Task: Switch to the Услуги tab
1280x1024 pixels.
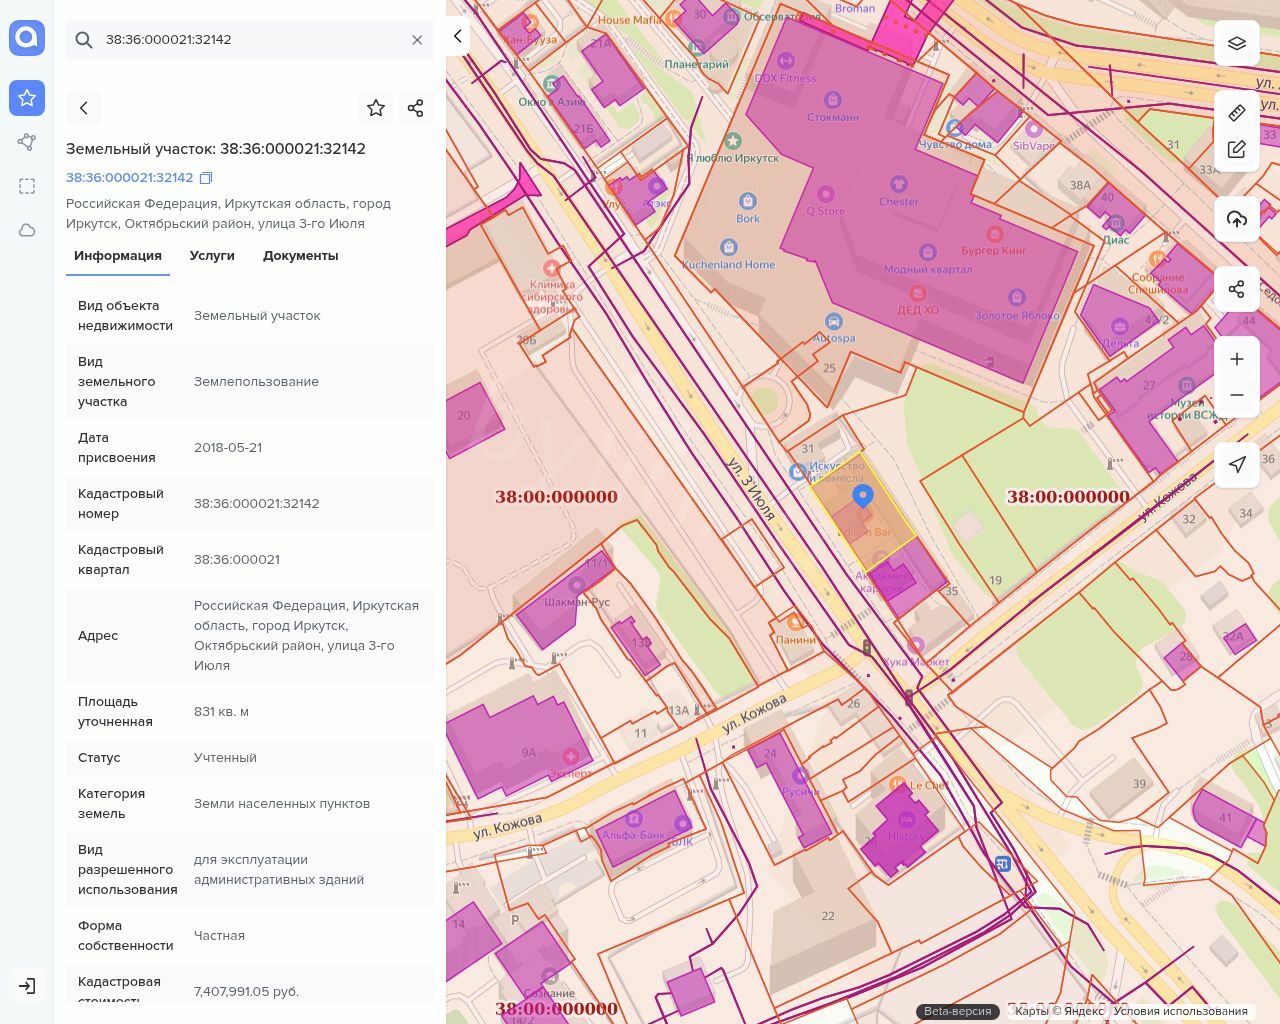Action: coord(212,256)
